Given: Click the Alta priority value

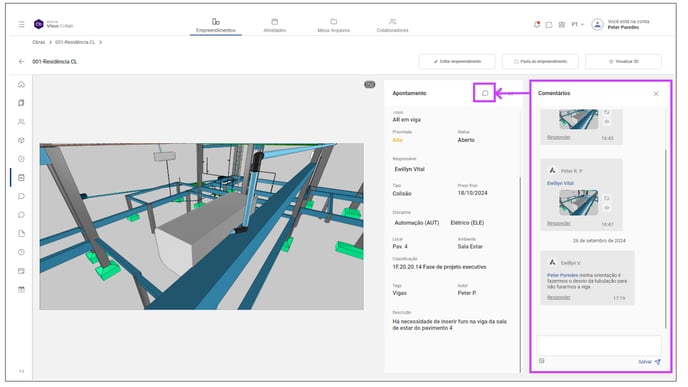Looking at the screenshot, I should click(398, 140).
